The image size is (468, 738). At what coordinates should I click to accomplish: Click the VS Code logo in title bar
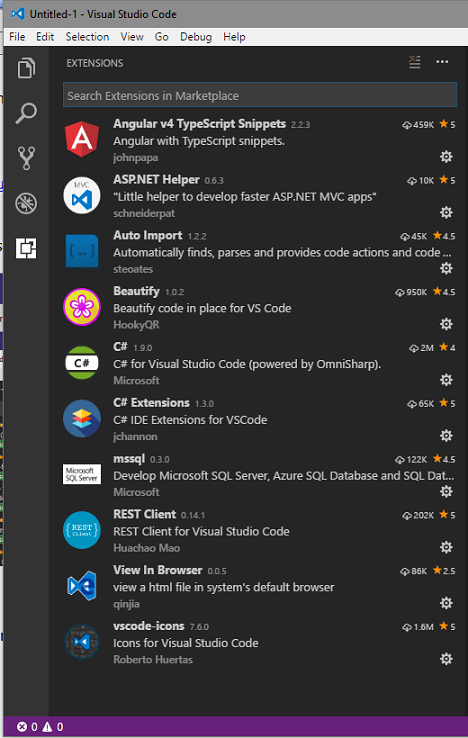(18, 14)
